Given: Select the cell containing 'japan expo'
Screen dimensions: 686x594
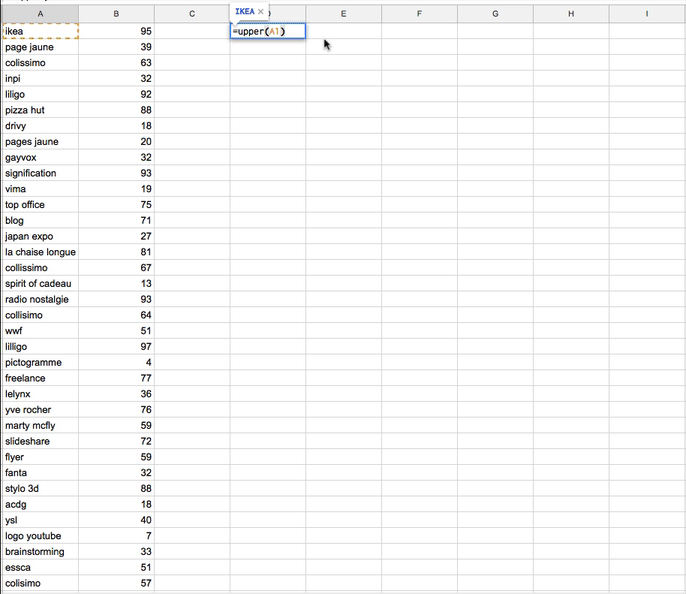Looking at the screenshot, I should 40,236.
